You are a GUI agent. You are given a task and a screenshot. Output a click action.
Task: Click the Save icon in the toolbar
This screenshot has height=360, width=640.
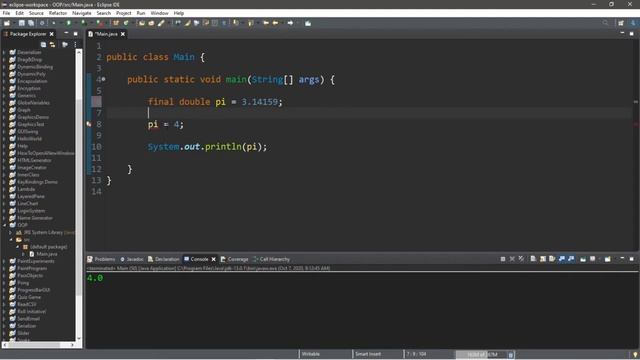[x=22, y=23]
